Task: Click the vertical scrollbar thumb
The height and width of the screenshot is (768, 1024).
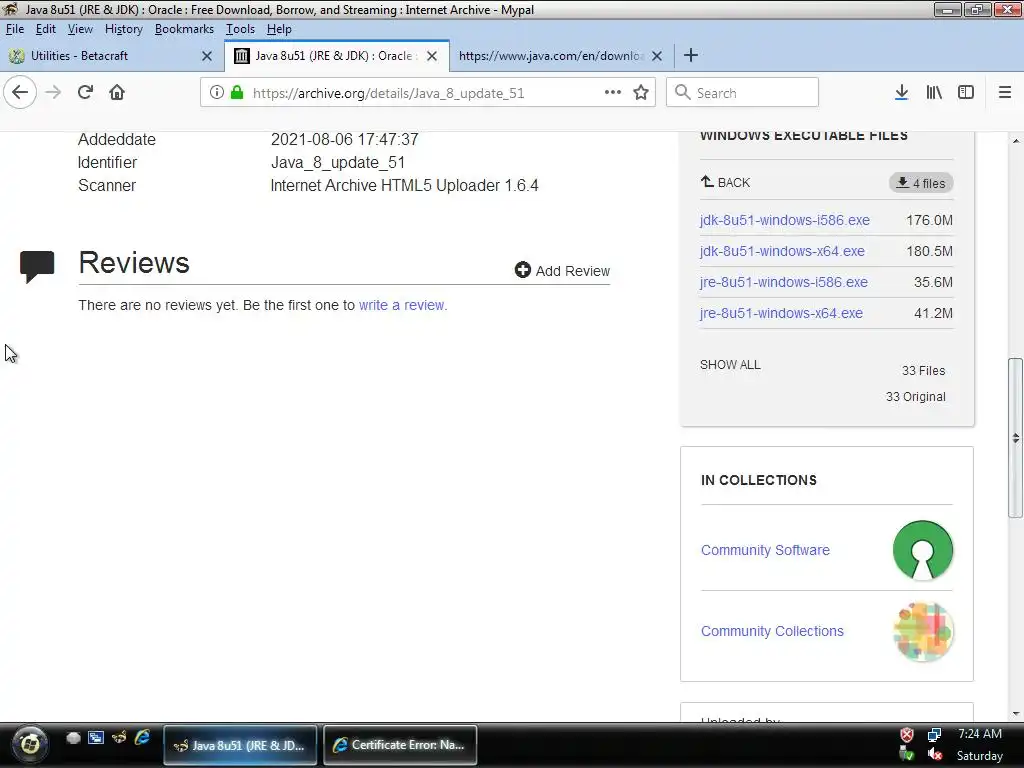Action: (1015, 437)
